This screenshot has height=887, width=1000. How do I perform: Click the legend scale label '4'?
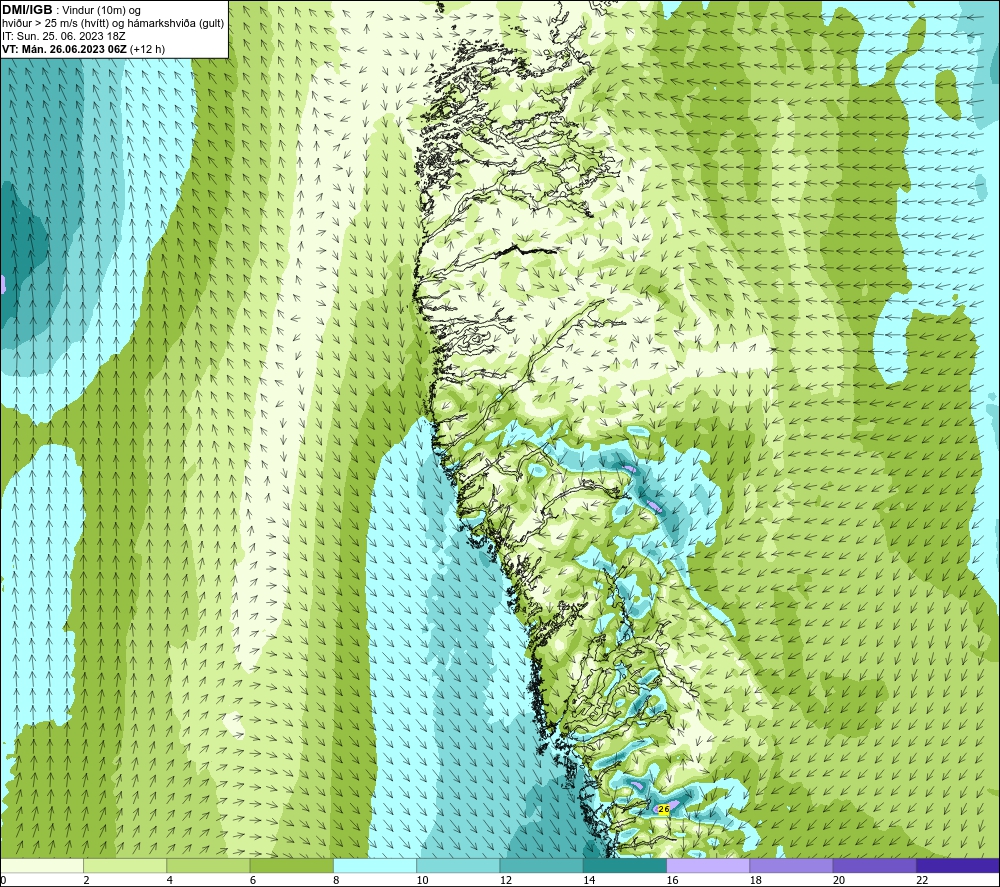(170, 881)
